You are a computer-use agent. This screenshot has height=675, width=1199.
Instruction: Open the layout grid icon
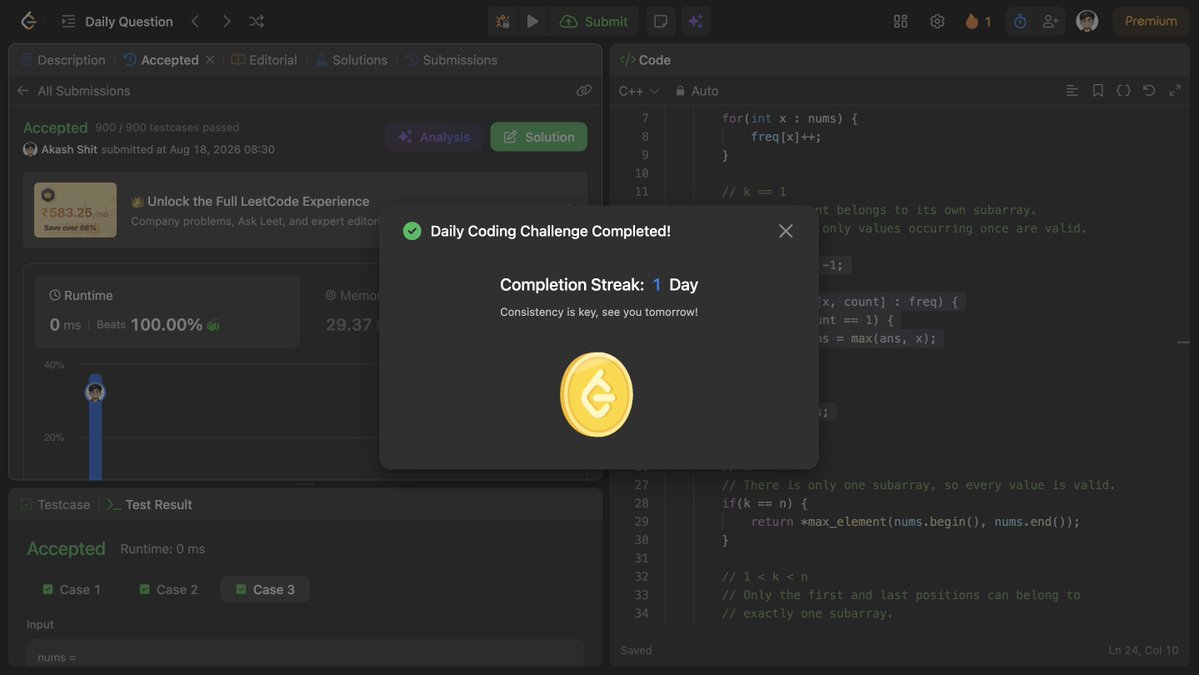click(x=901, y=21)
